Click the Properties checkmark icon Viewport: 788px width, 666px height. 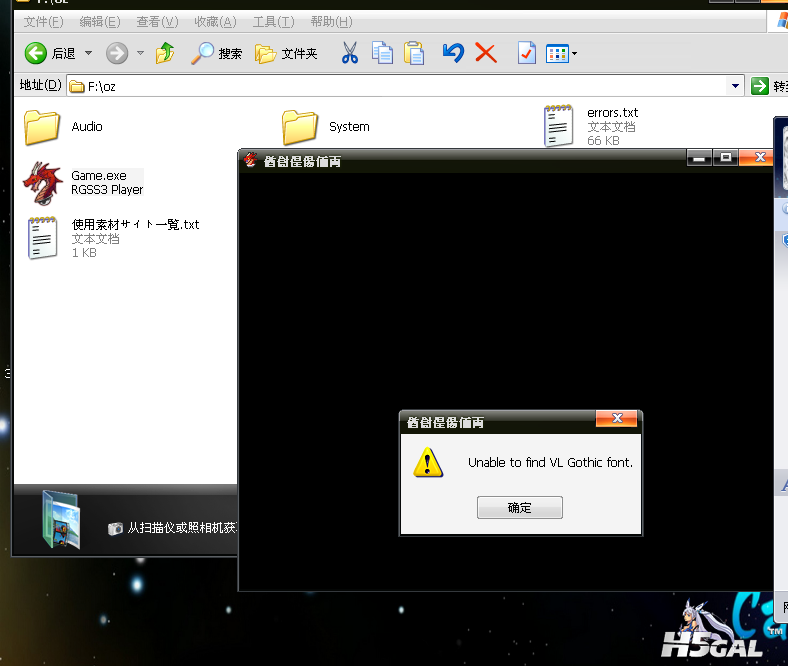[526, 53]
